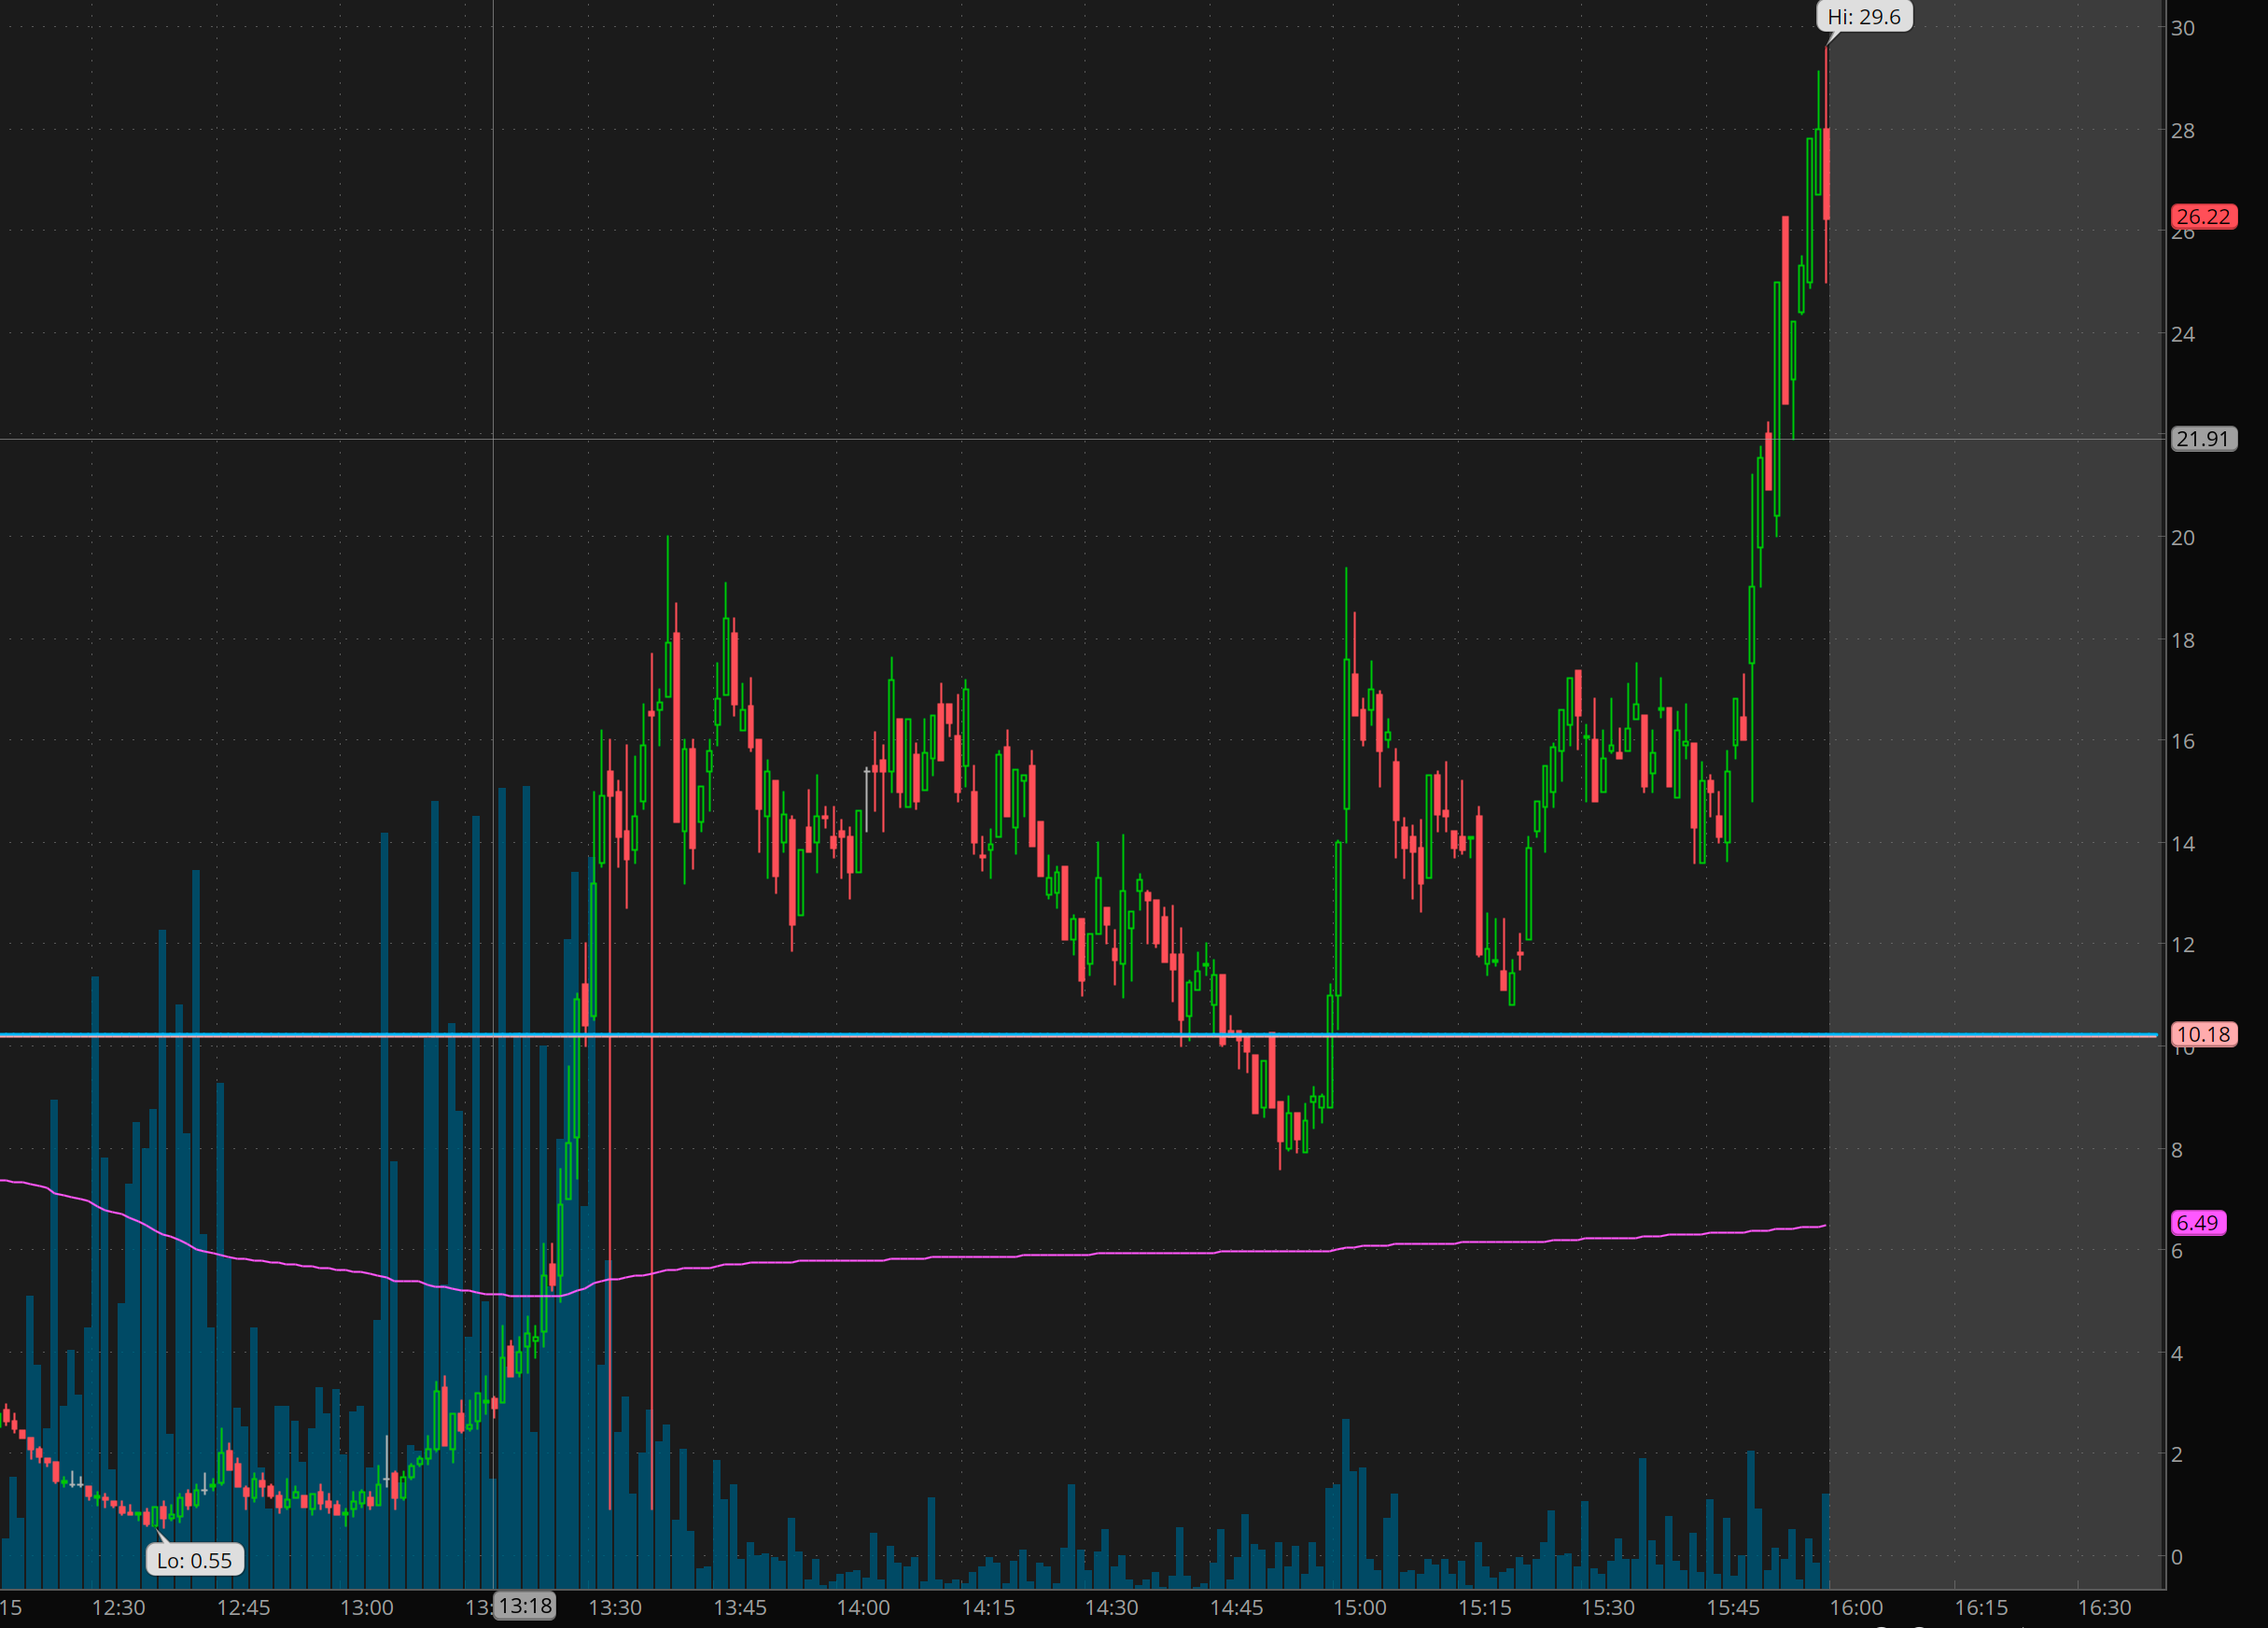Click the 21.91 crosshair price label
Image resolution: width=2268 pixels, height=1628 pixels.
(x=2203, y=438)
